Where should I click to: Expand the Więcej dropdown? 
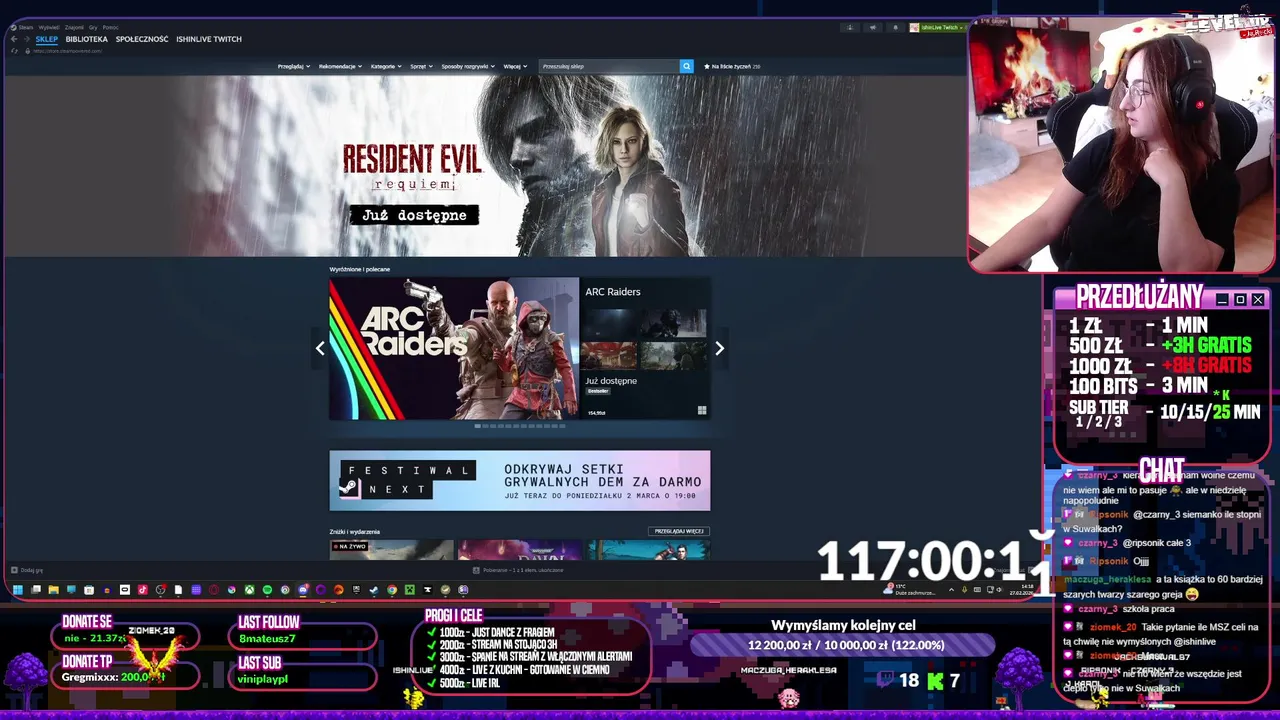coord(515,66)
